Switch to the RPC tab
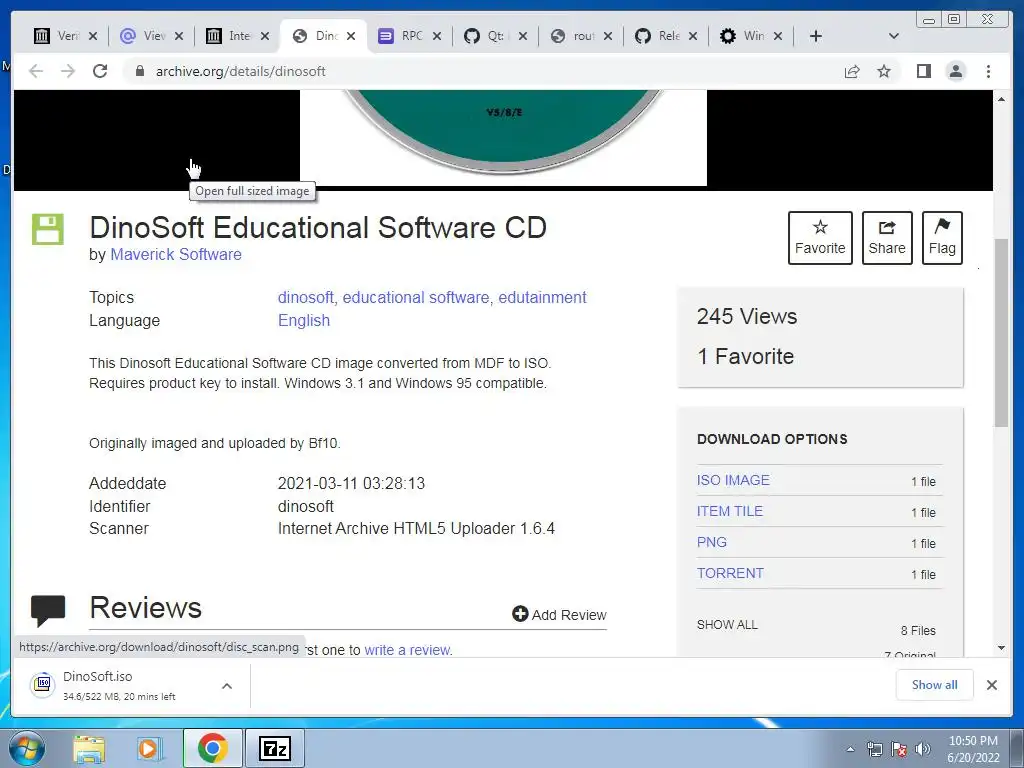Screen dimensions: 1024x768 coord(401,36)
